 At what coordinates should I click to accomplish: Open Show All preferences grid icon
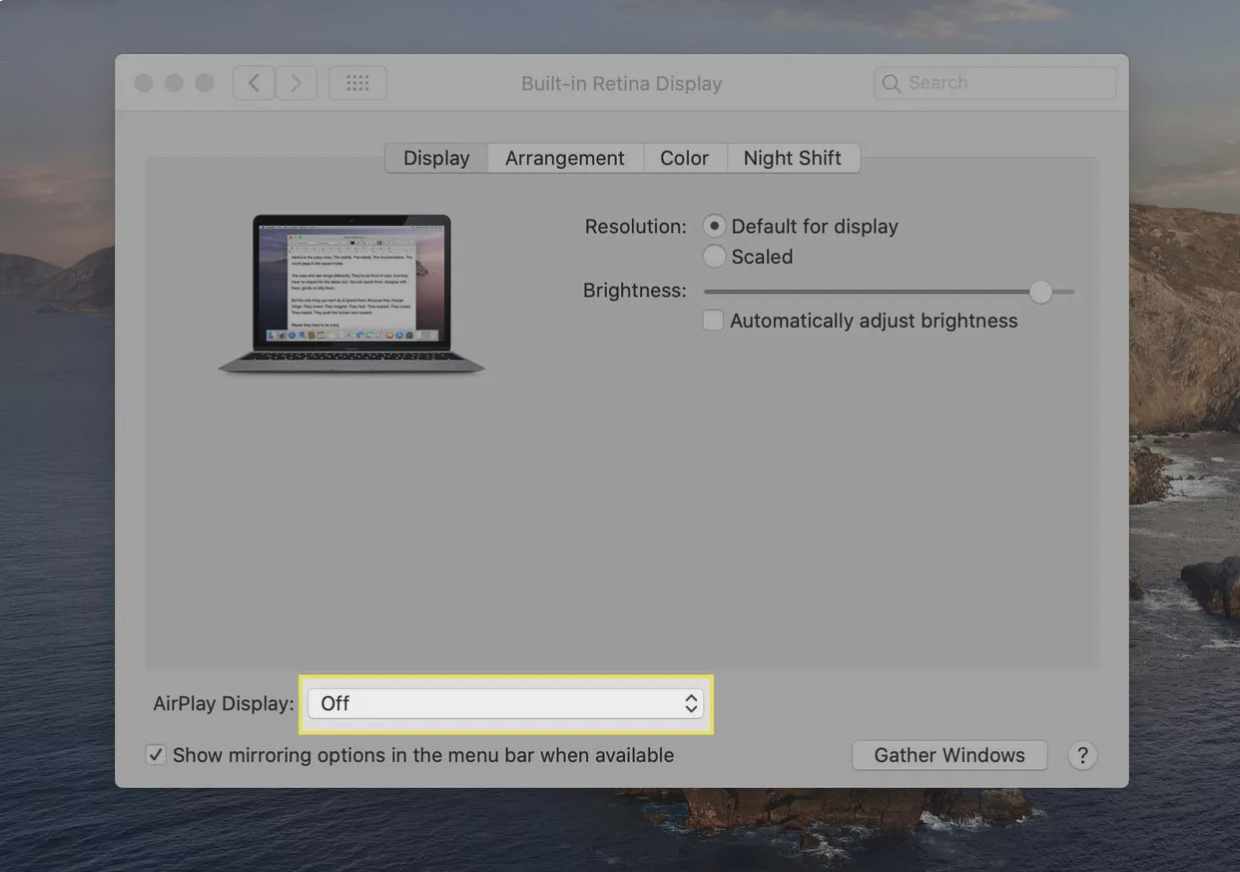click(x=357, y=83)
